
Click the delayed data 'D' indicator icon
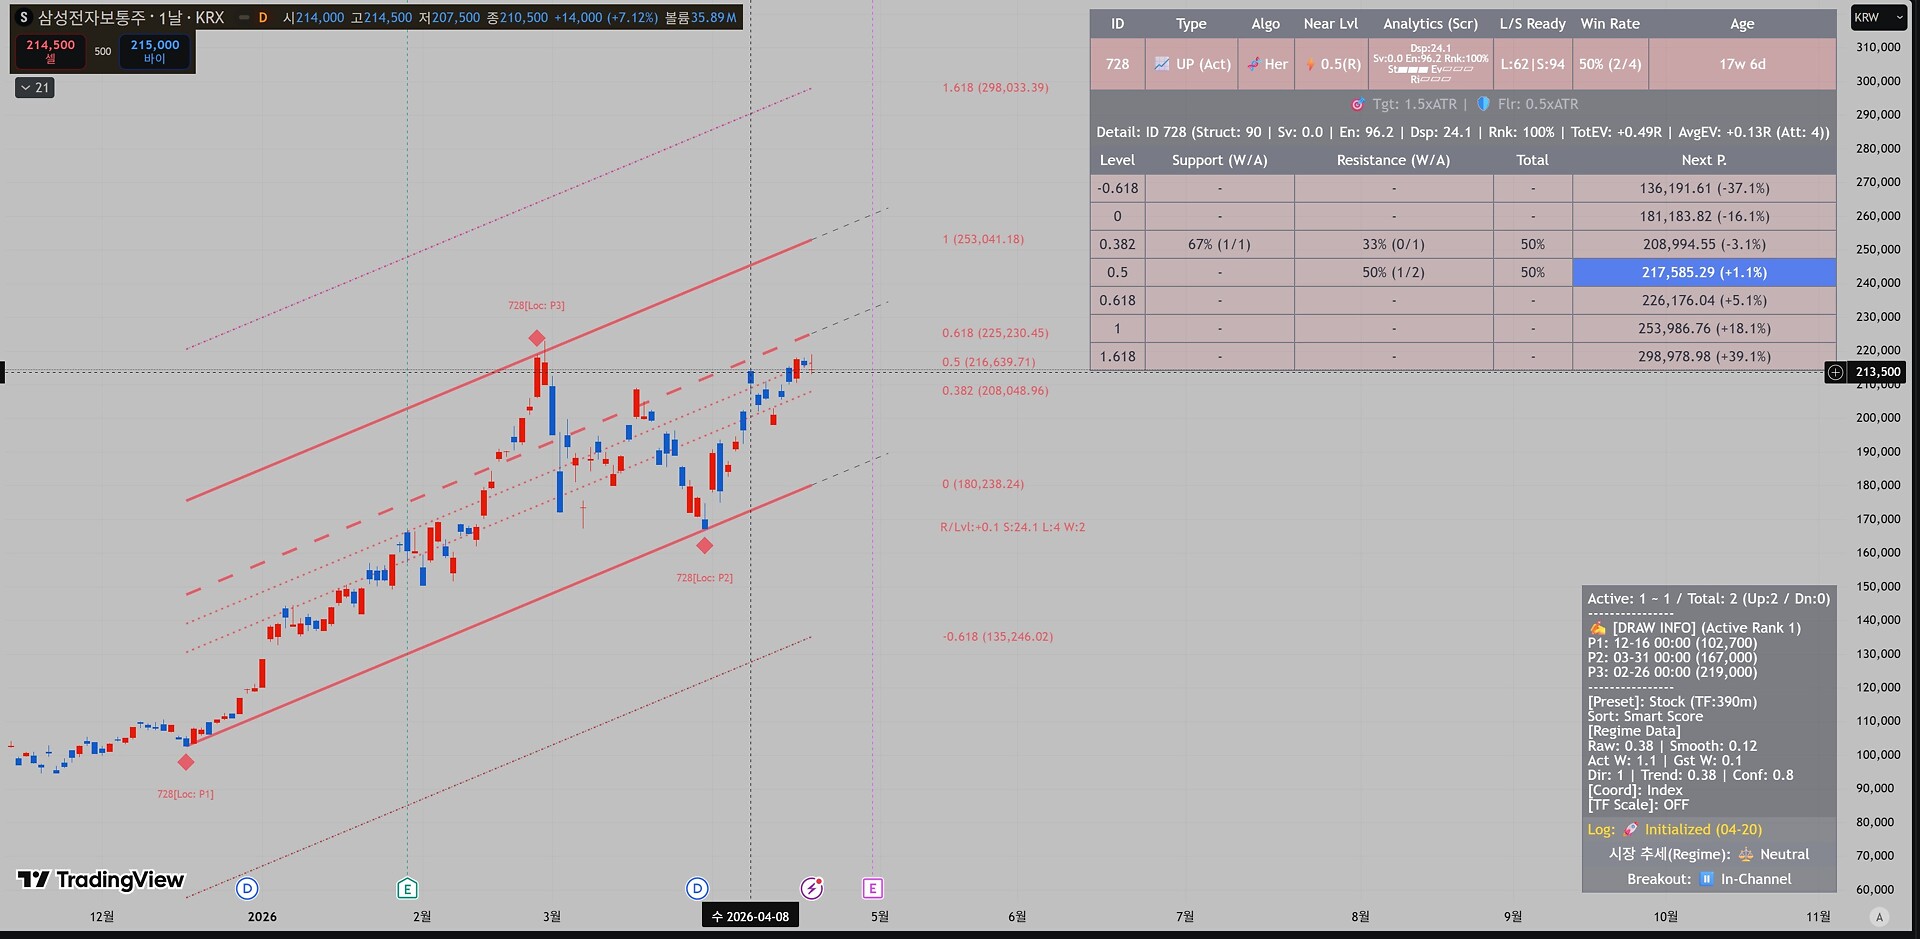263,18
